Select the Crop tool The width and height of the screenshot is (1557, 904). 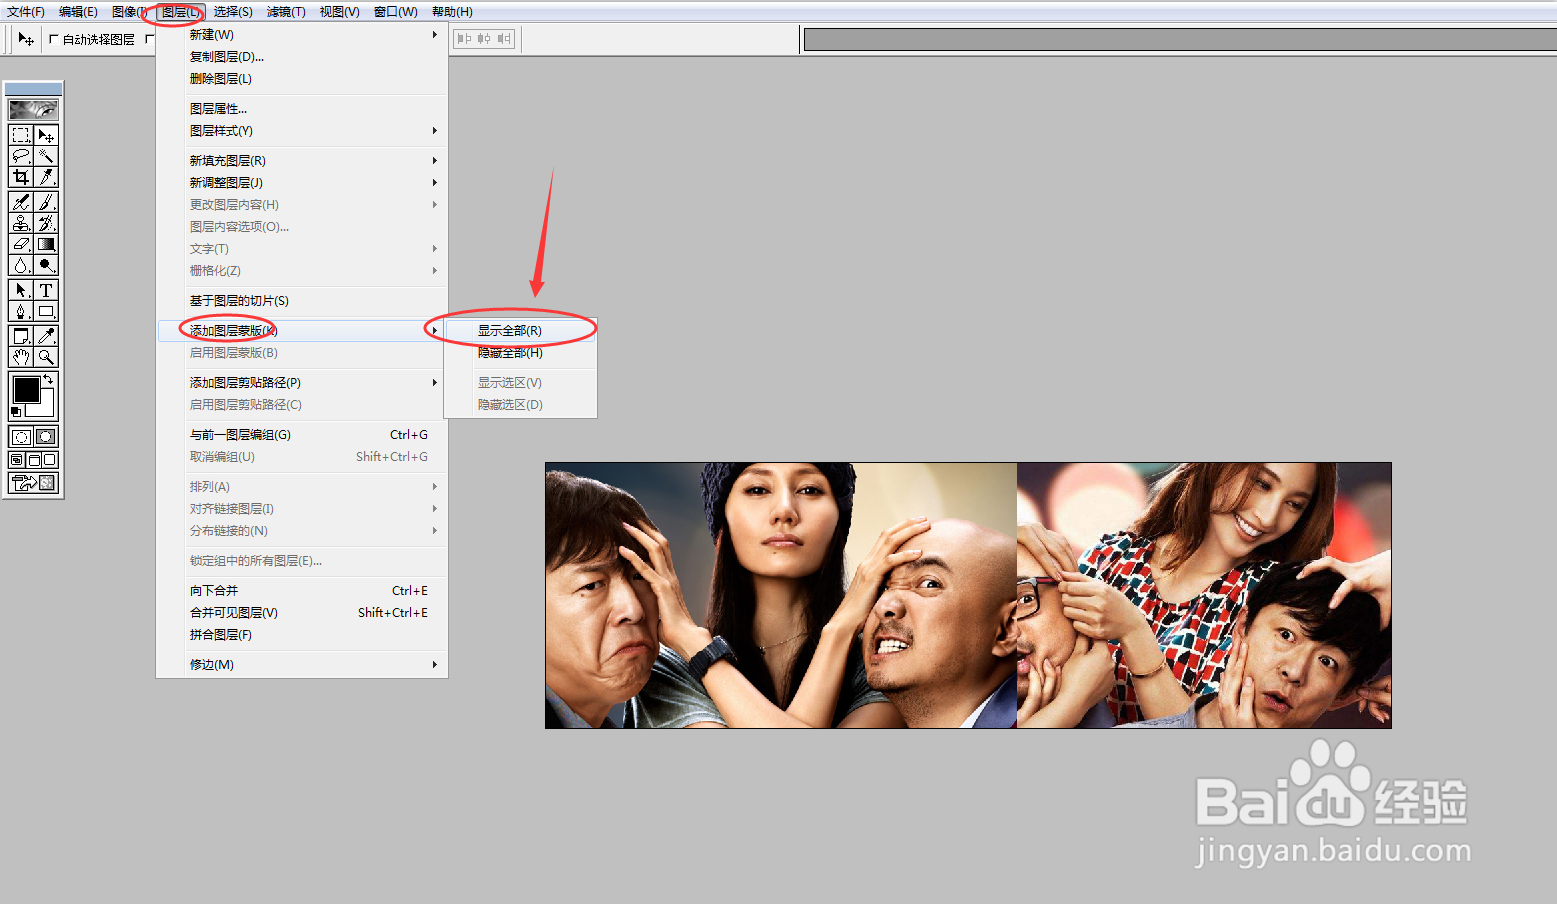(21, 177)
